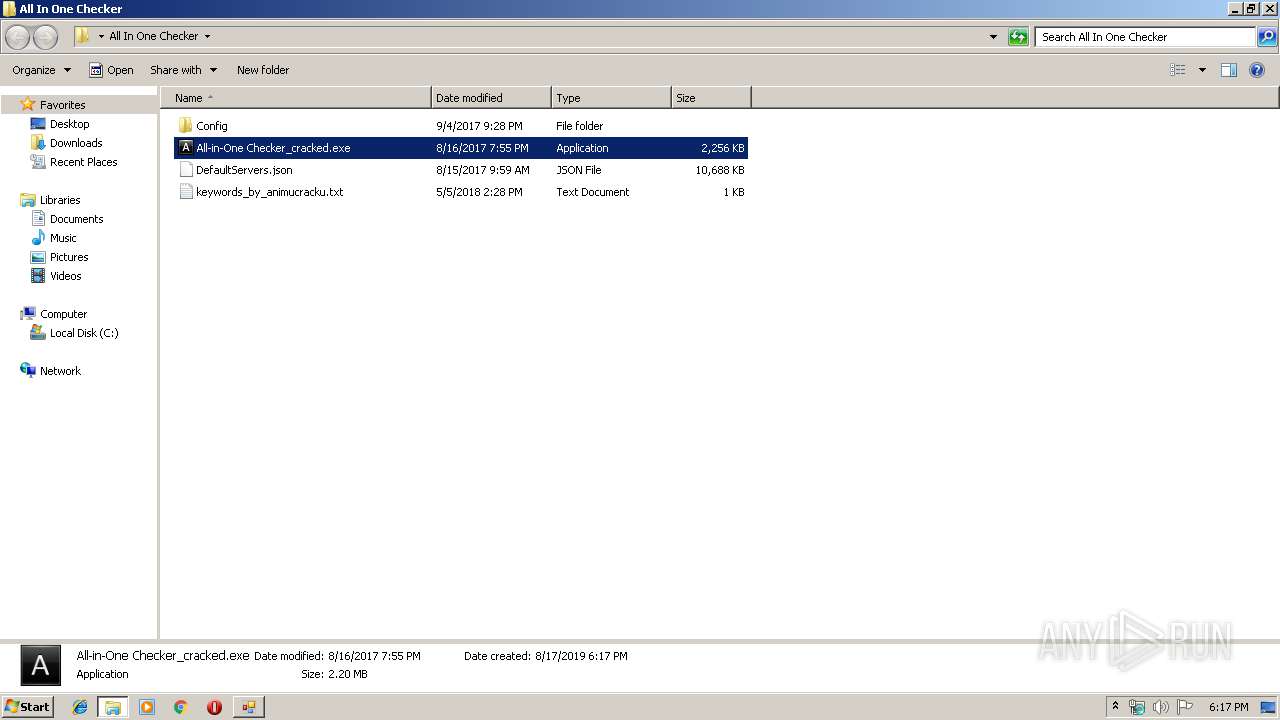Viewport: 1280px width, 720px height.
Task: Click the refresh button beside address bar
Action: [x=1018, y=37]
